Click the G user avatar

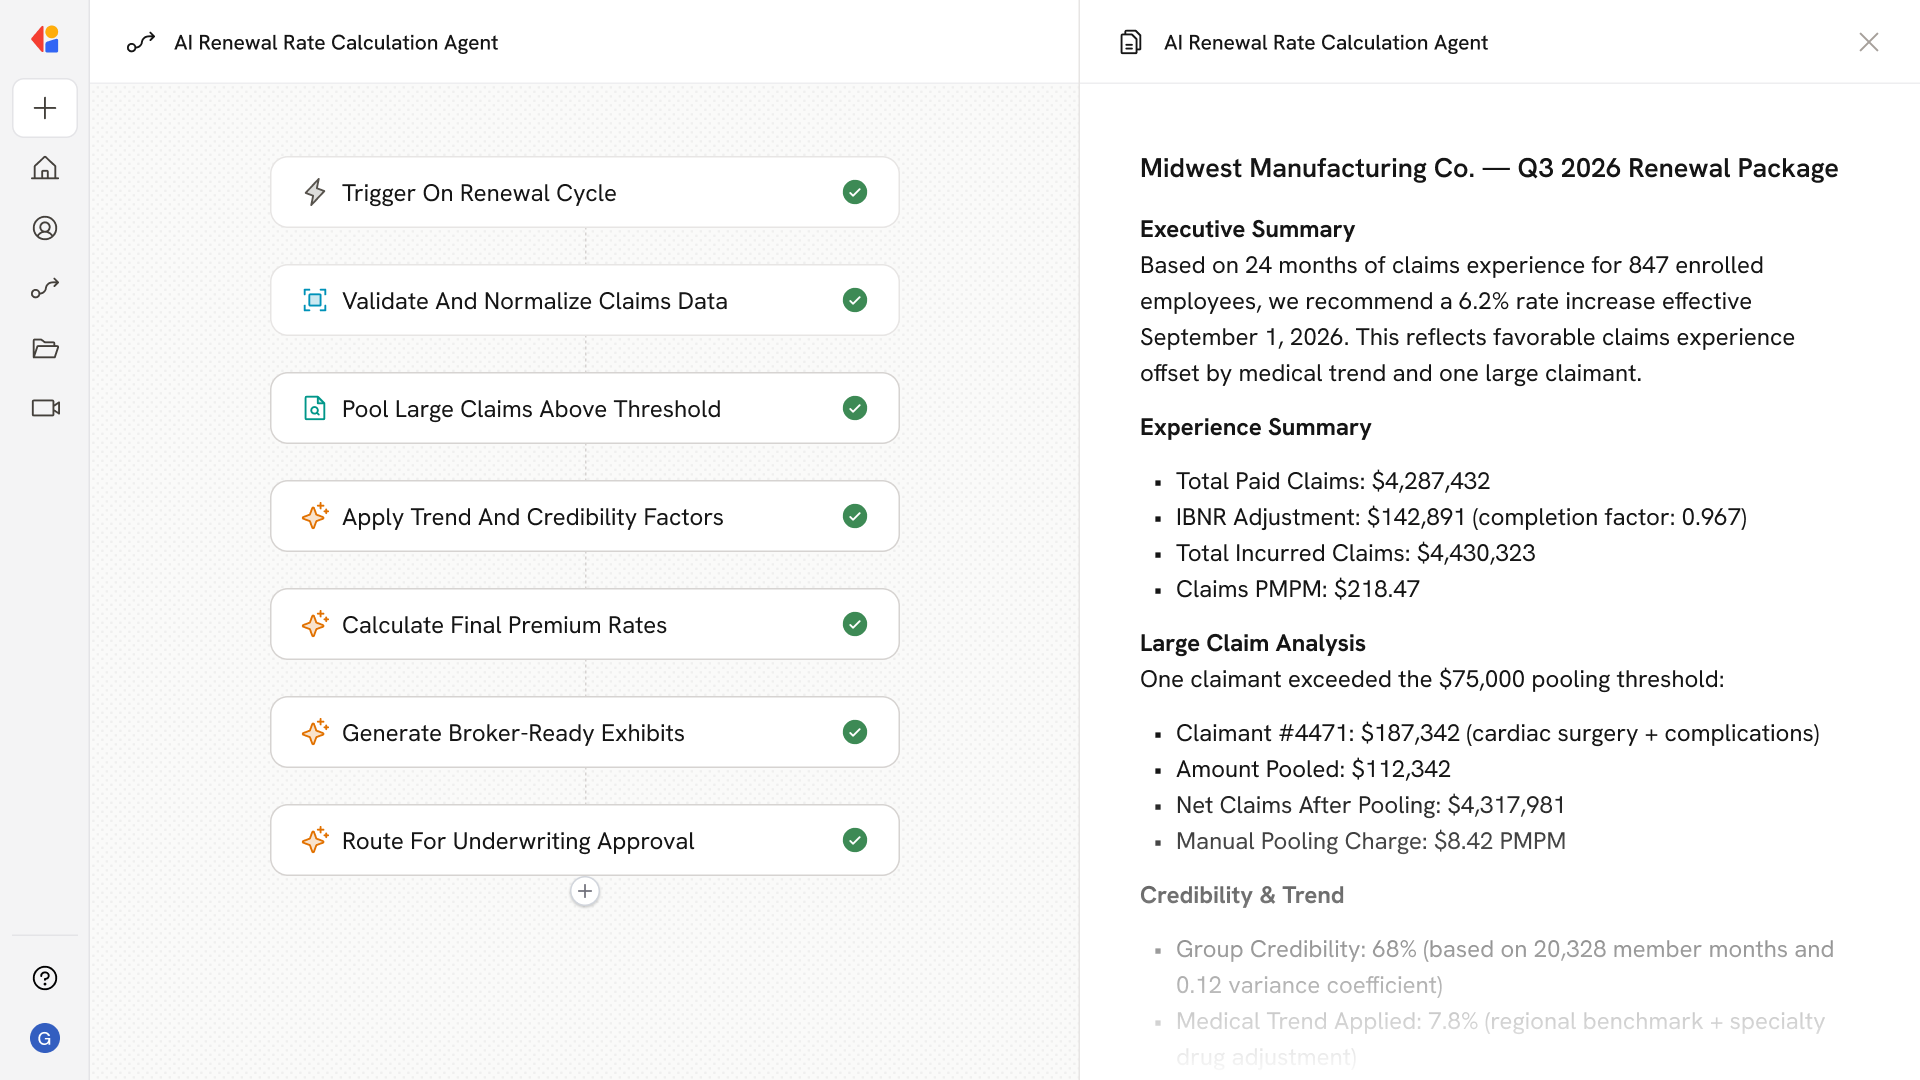point(45,1038)
